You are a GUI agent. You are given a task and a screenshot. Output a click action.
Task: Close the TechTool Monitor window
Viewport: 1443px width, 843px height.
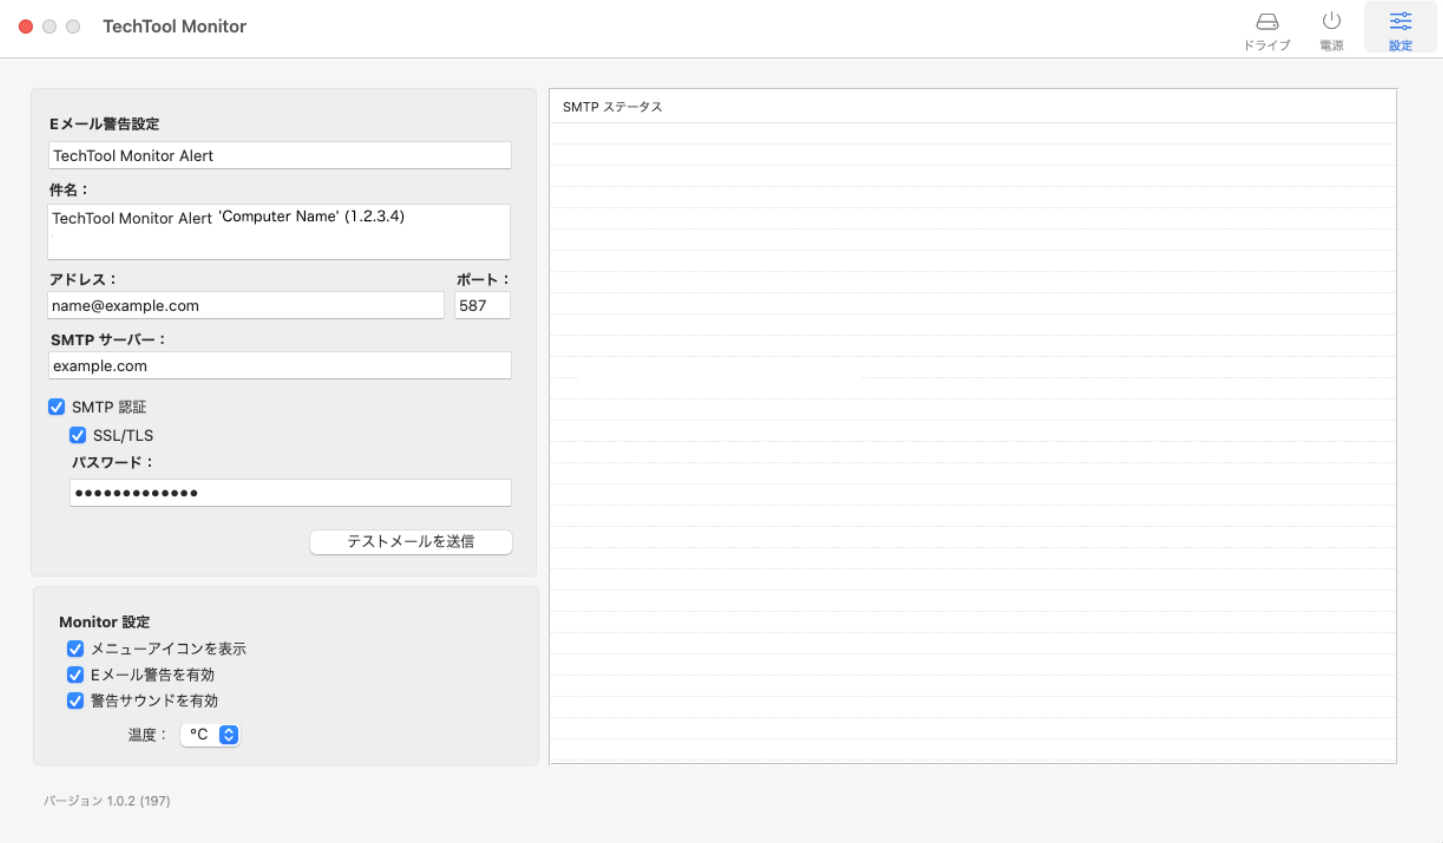pos(26,26)
